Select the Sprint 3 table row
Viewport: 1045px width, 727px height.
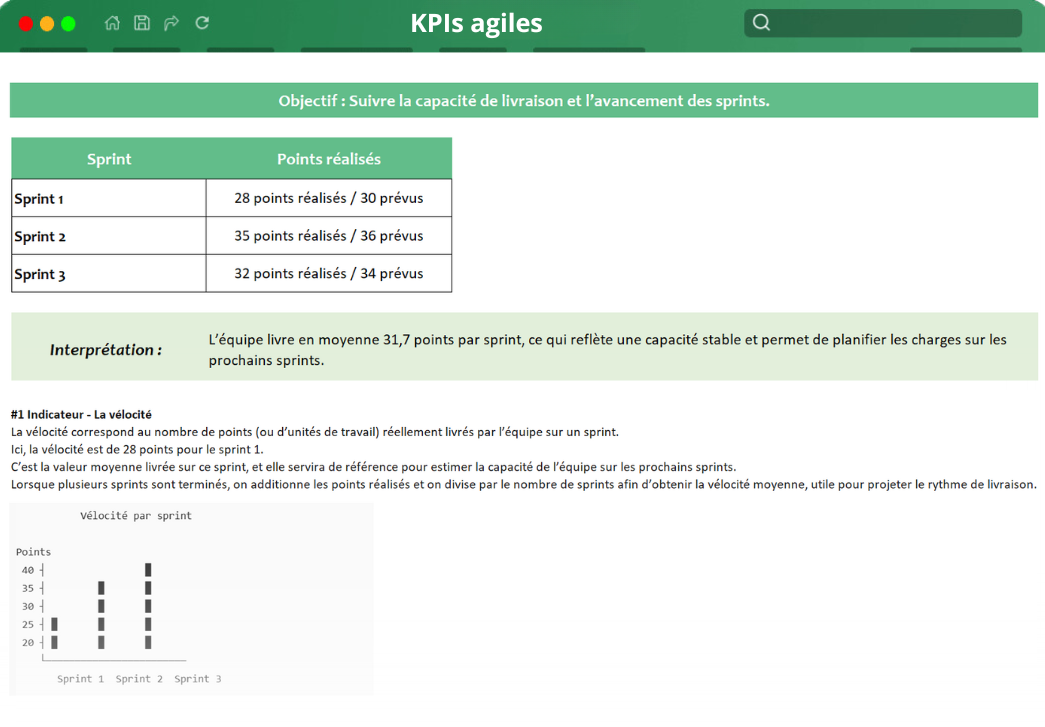pos(230,273)
